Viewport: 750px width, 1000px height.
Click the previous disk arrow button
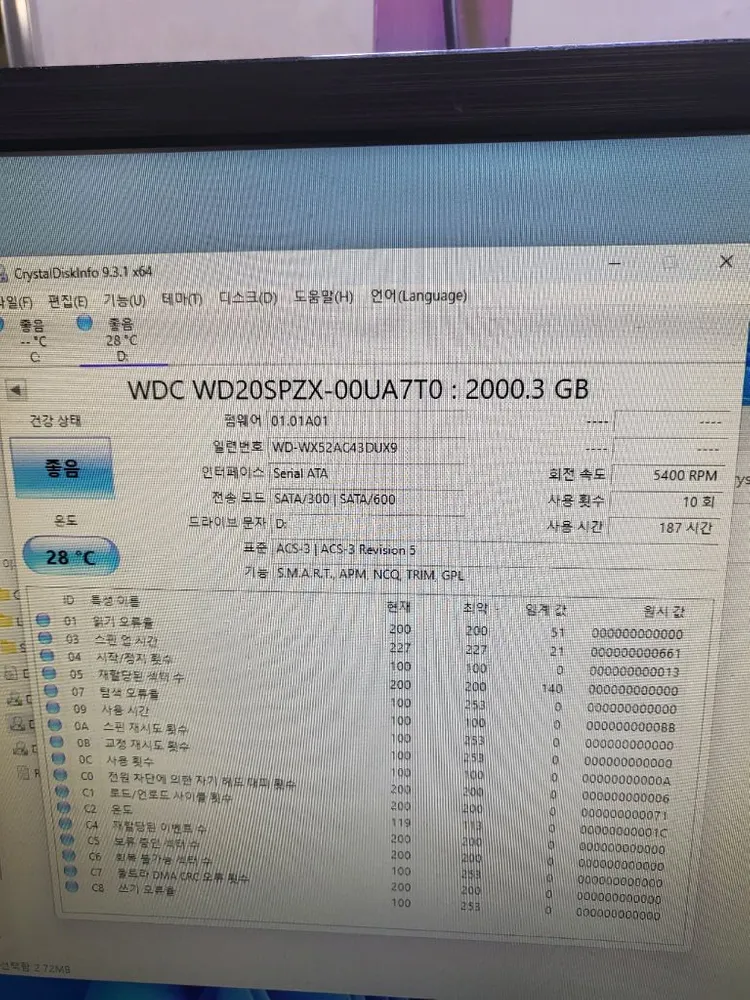17,390
